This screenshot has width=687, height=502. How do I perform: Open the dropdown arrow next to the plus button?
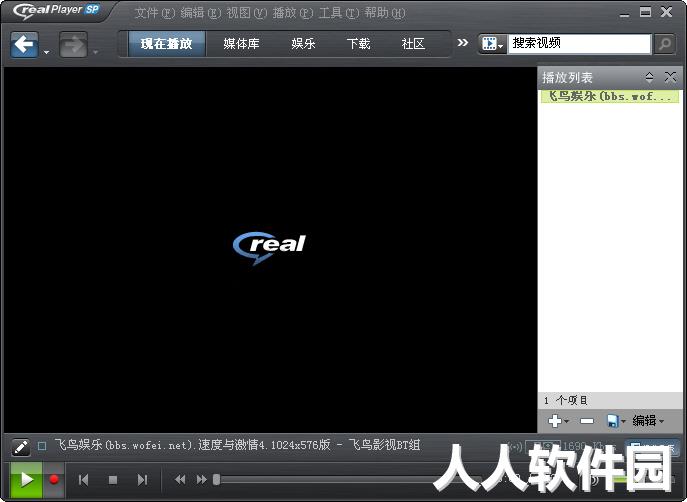point(567,421)
